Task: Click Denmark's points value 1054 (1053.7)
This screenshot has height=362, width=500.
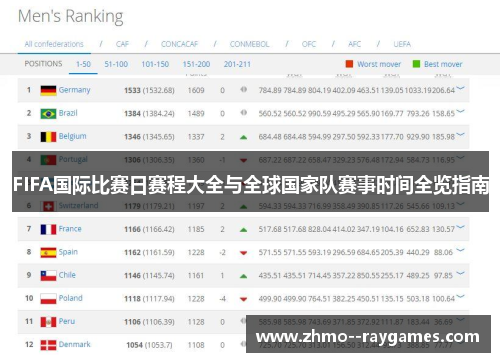Action: click(x=149, y=345)
